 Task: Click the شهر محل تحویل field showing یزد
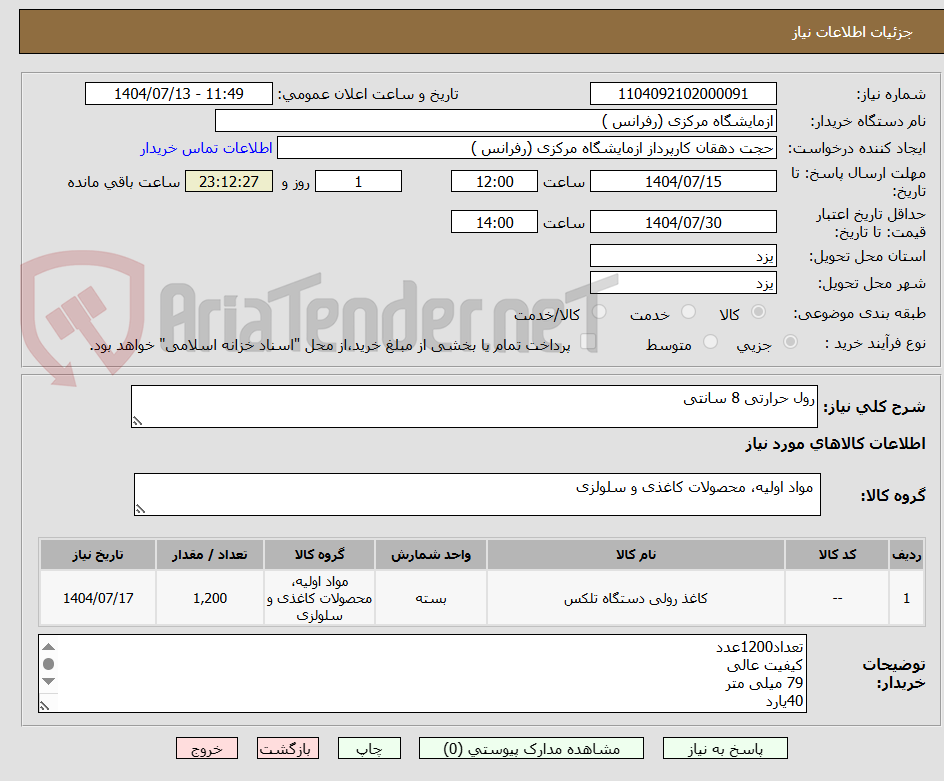(683, 282)
